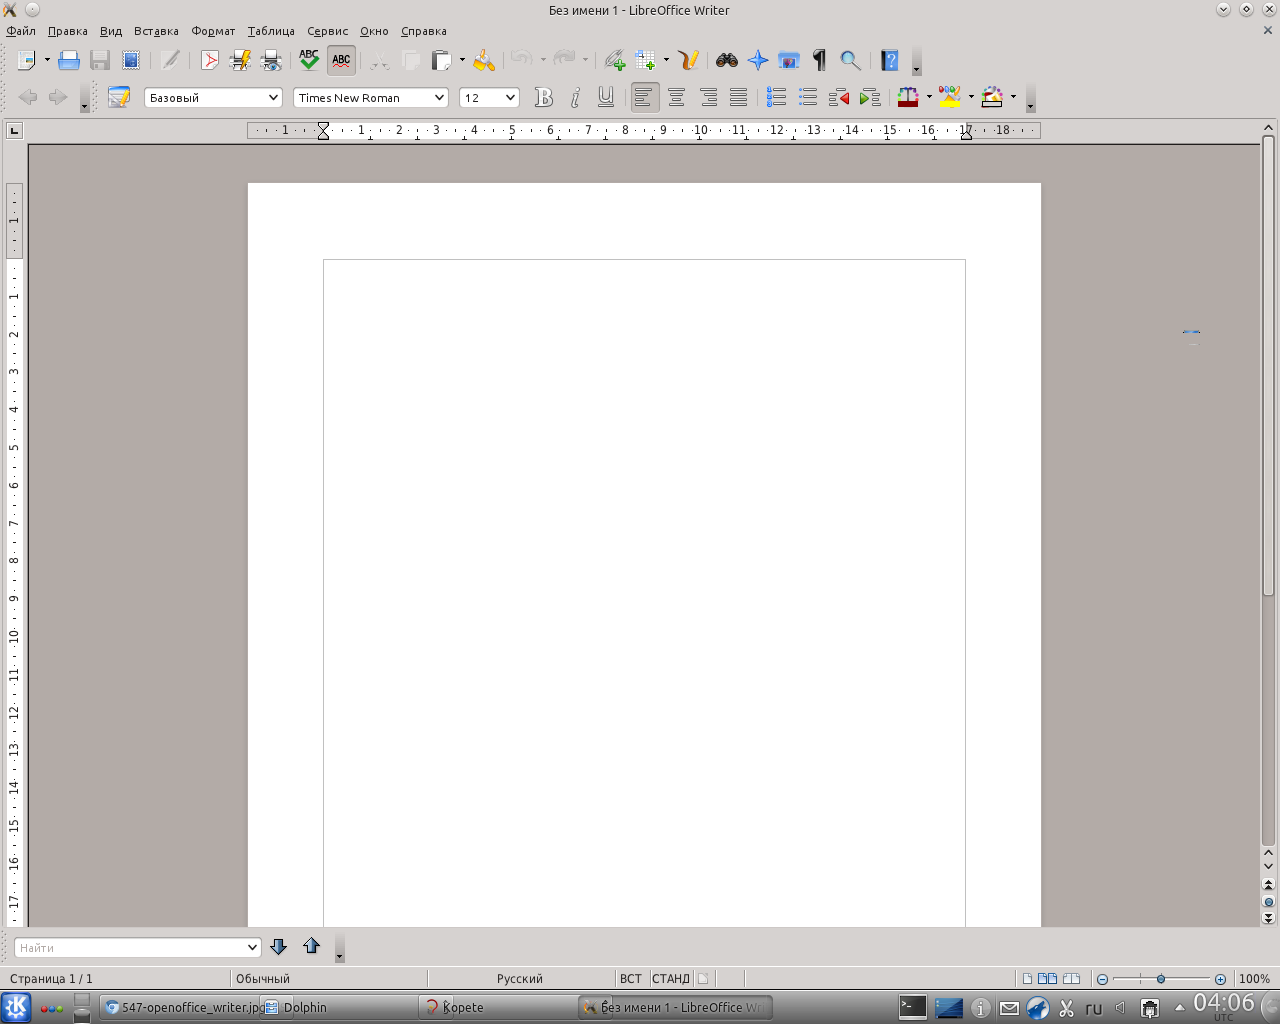Toggle ВСТ insert mode in status bar
This screenshot has width=1280, height=1024.
pos(631,979)
